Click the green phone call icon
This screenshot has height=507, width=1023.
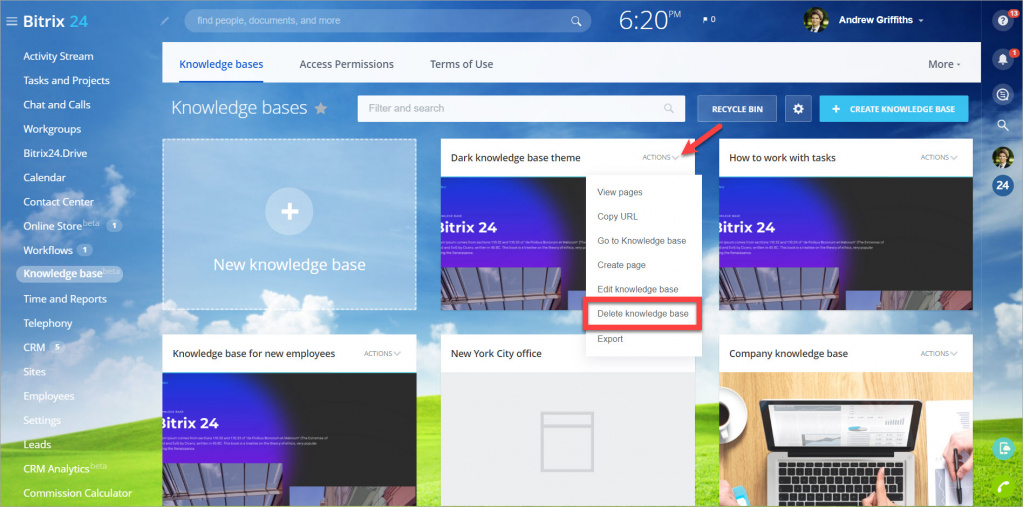tap(1003, 487)
